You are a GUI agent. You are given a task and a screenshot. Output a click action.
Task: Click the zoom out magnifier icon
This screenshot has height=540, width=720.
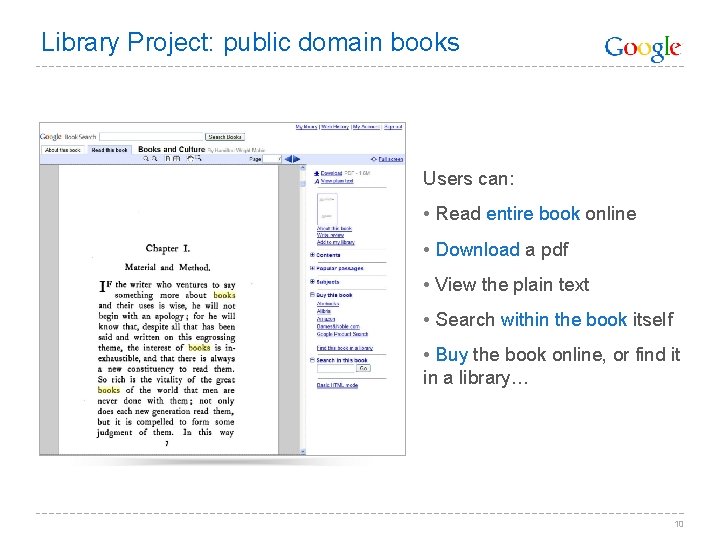tap(154, 159)
